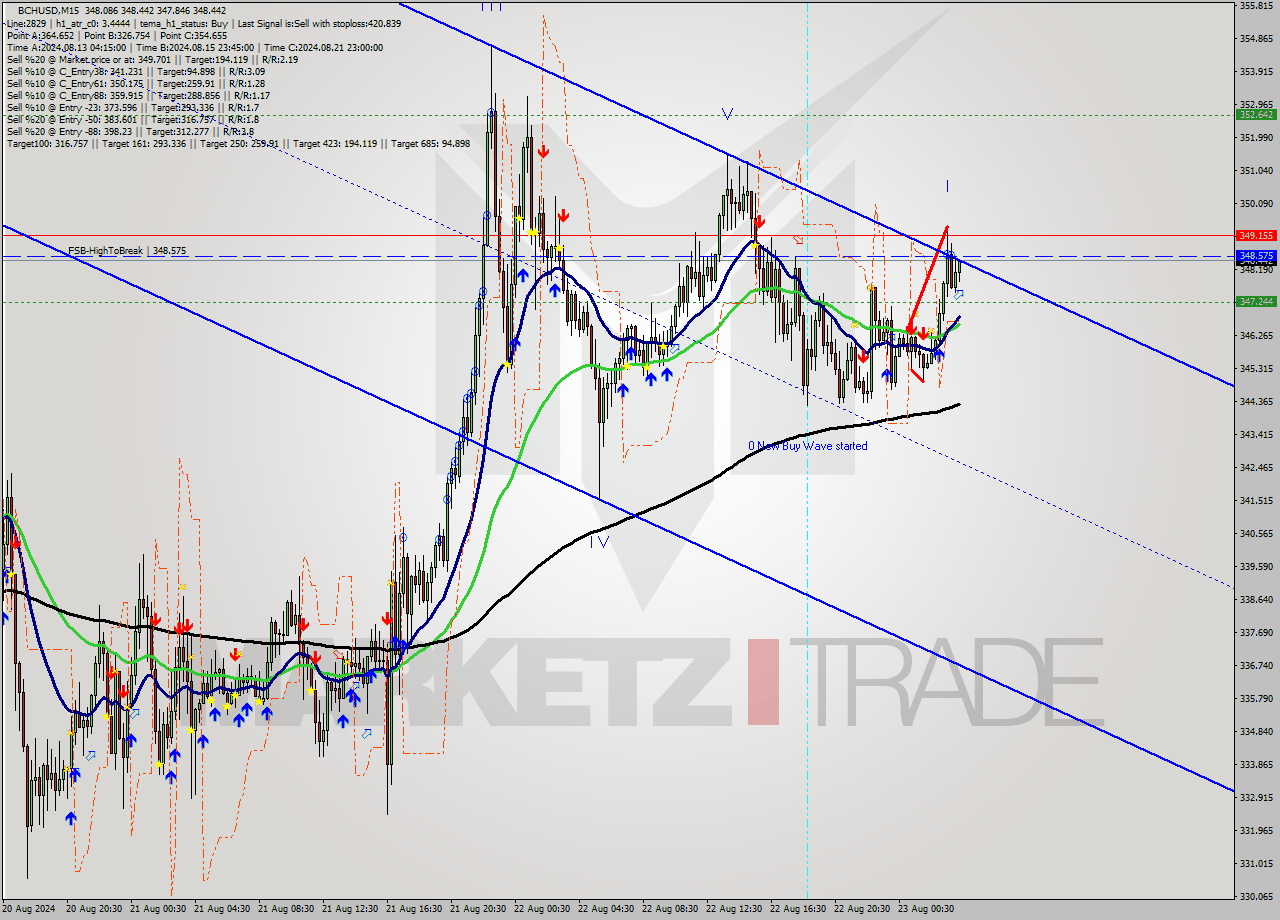The height and width of the screenshot is (920, 1280).
Task: Click the 351.040 price axis label
Action: pyautogui.click(x=1256, y=170)
